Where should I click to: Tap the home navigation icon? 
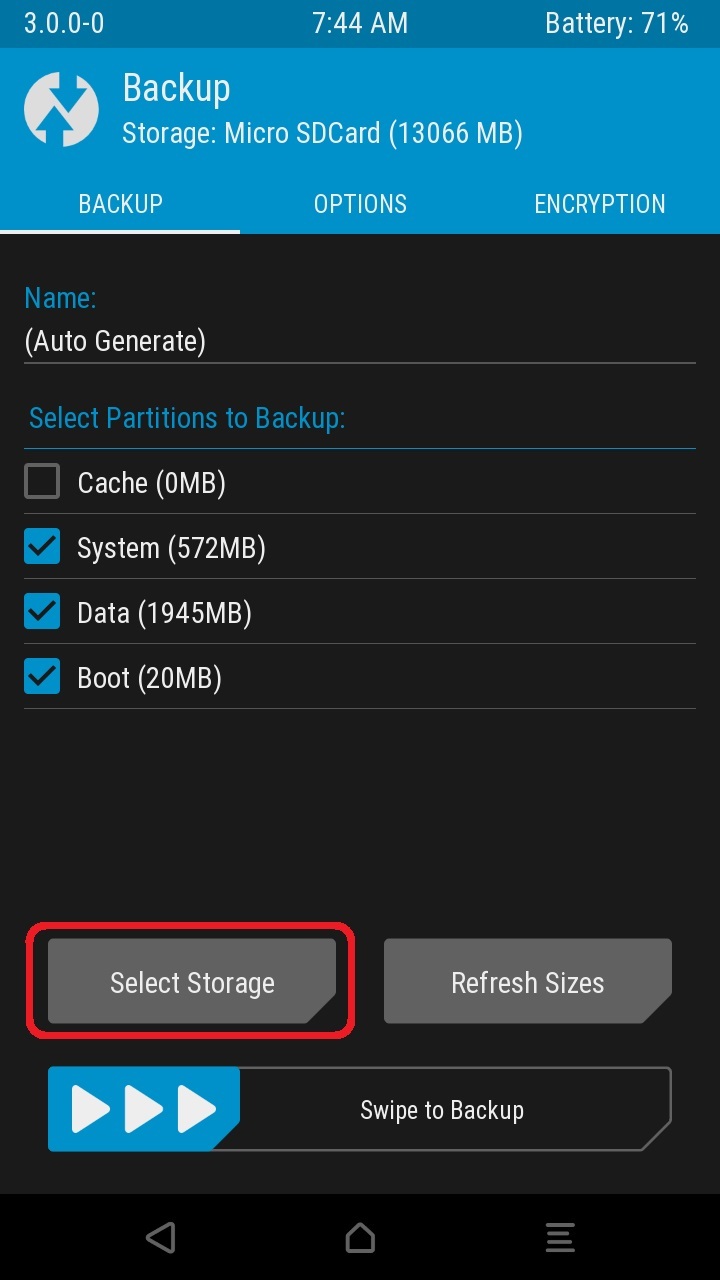click(360, 1237)
